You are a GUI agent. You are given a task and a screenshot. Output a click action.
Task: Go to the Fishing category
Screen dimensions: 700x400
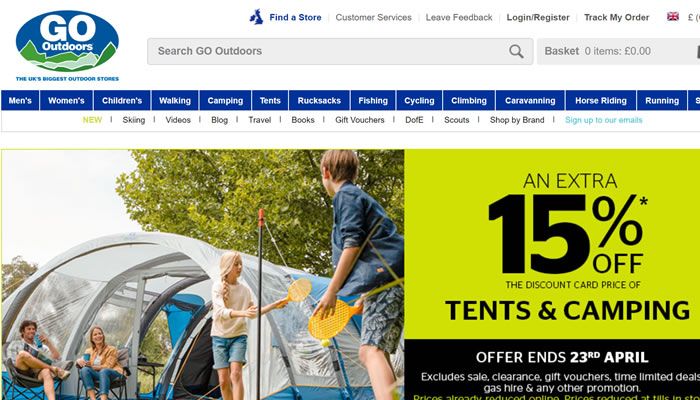click(373, 100)
